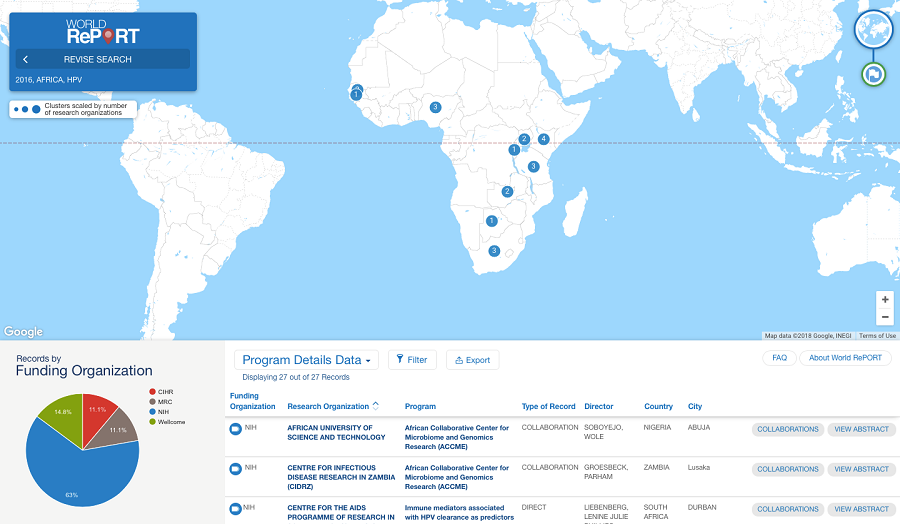This screenshot has height=524, width=900.
Task: Click the NIH icon in the Zambia row
Action: pyautogui.click(x=236, y=468)
